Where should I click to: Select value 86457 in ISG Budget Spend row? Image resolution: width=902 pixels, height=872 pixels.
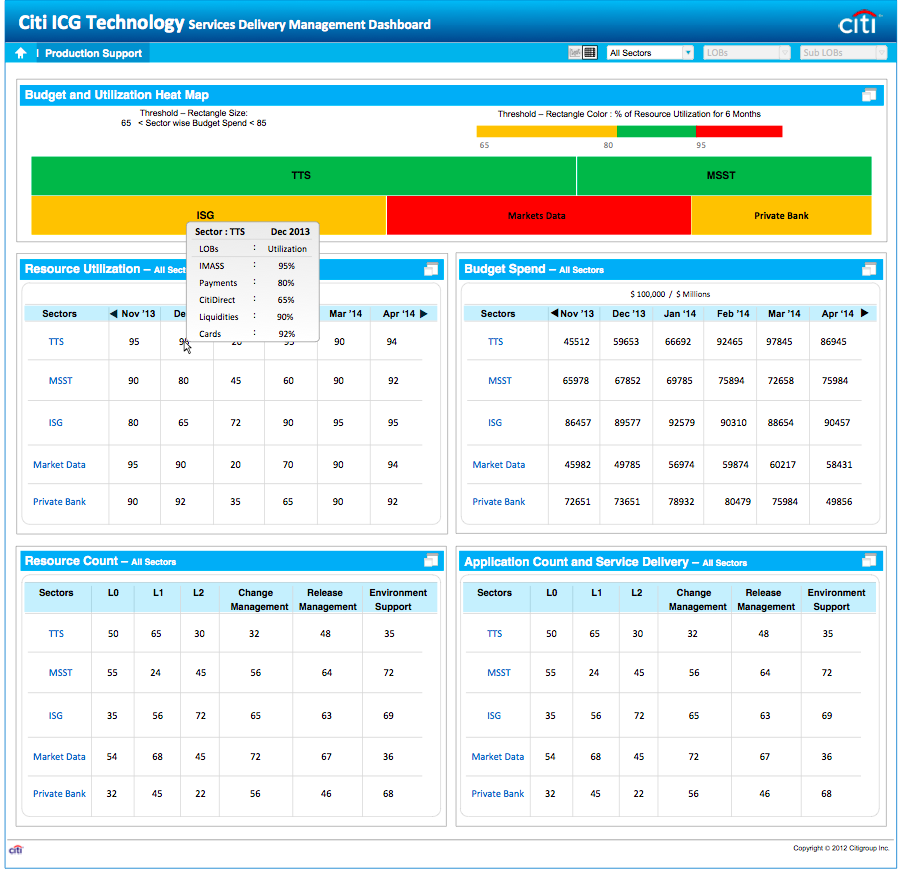coord(578,423)
